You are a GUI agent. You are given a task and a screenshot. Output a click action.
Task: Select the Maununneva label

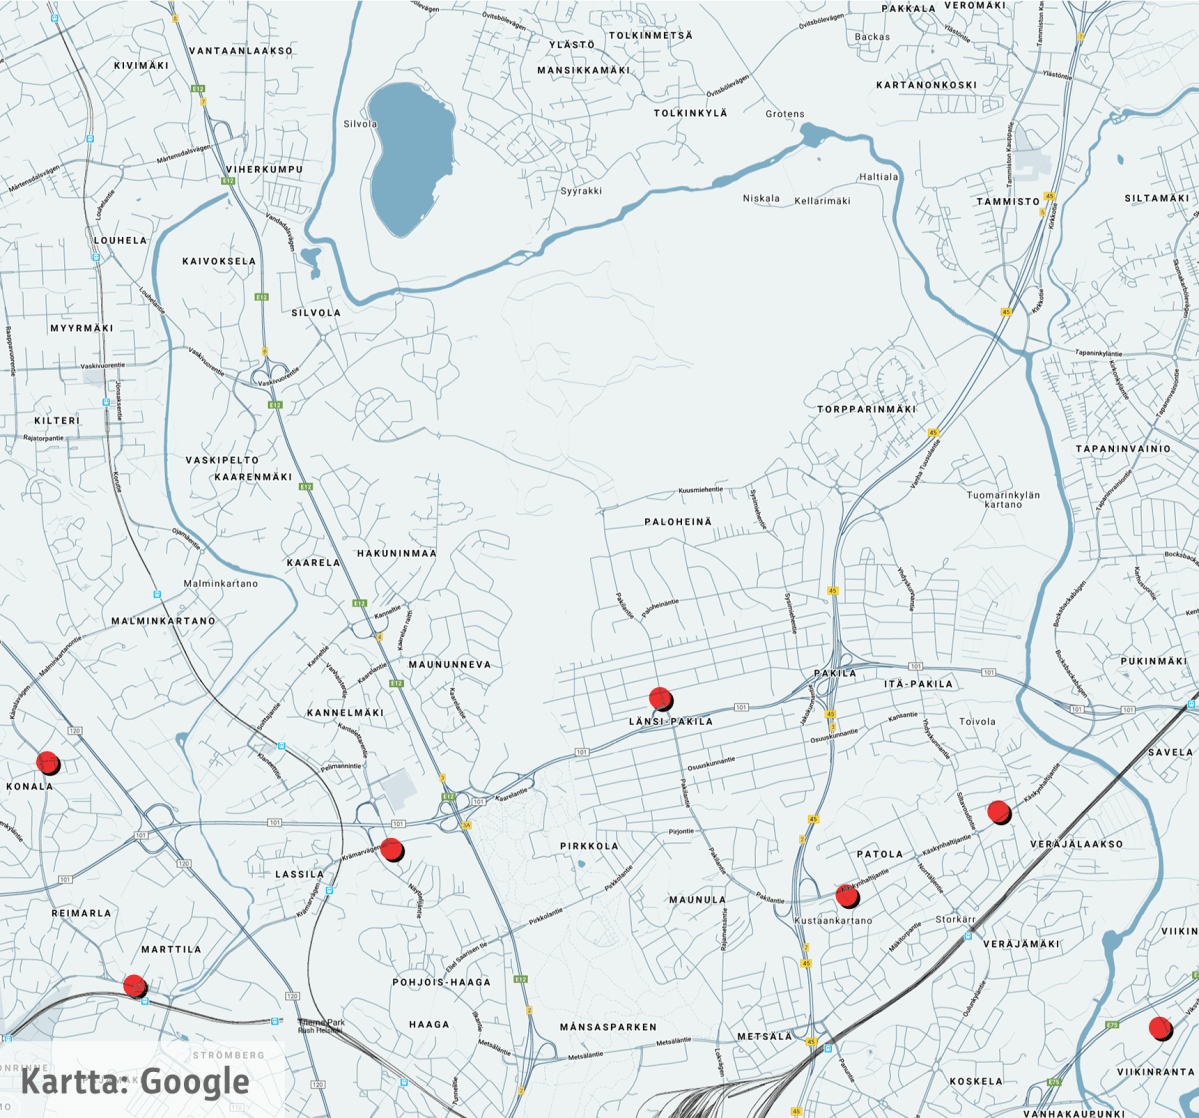pyautogui.click(x=450, y=665)
